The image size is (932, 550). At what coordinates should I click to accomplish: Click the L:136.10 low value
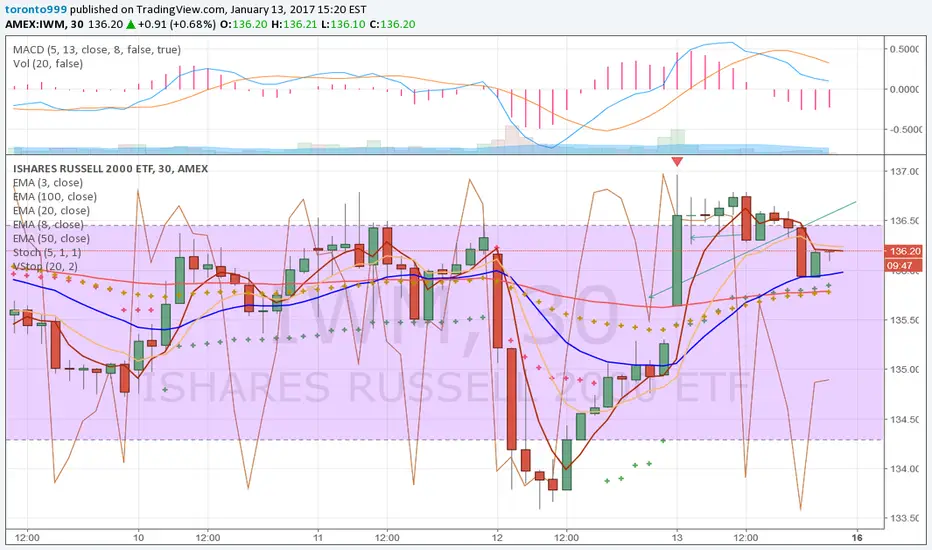(343, 24)
